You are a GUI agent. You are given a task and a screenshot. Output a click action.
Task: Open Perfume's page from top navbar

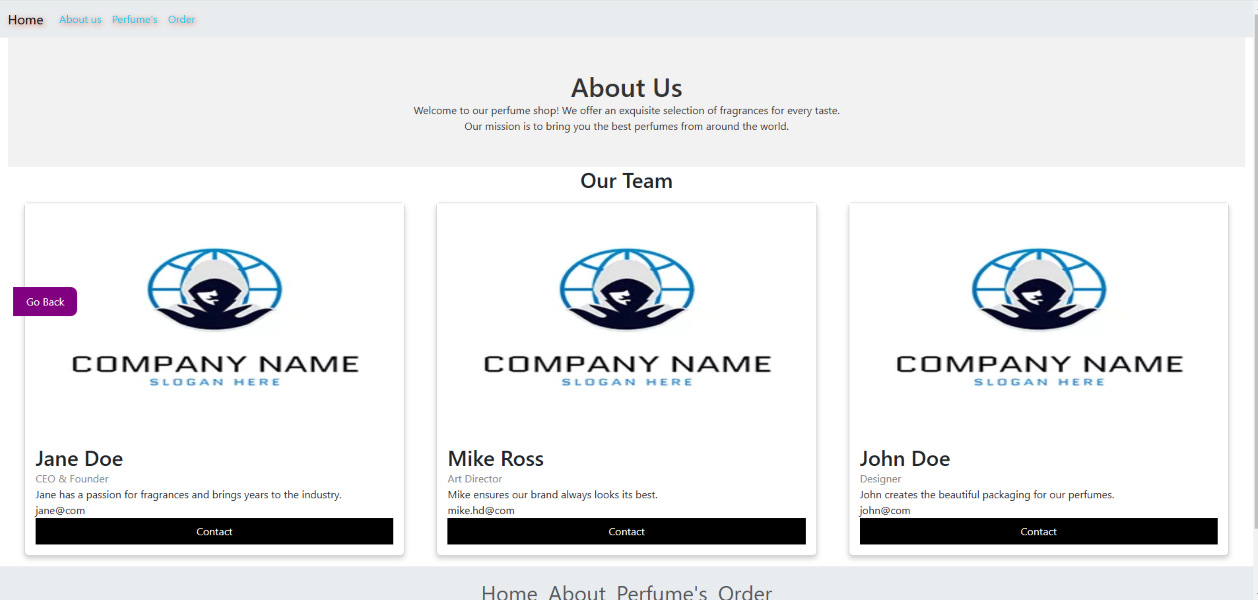[135, 20]
